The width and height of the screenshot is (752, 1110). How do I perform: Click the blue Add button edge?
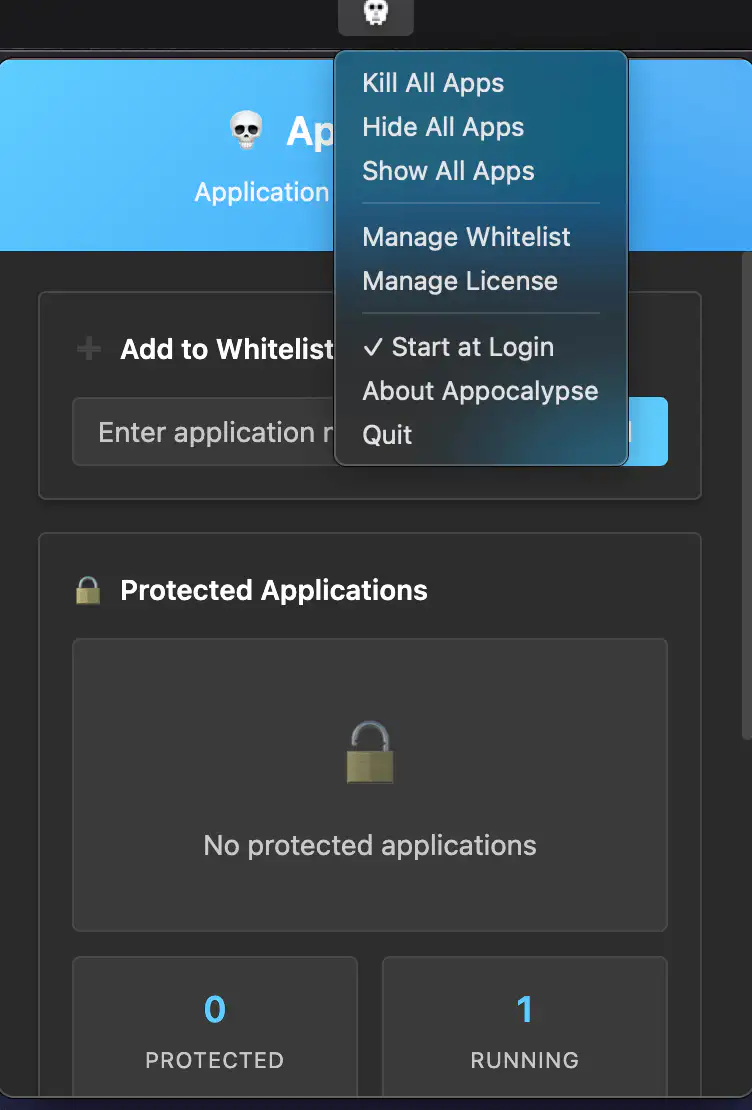[648, 431]
